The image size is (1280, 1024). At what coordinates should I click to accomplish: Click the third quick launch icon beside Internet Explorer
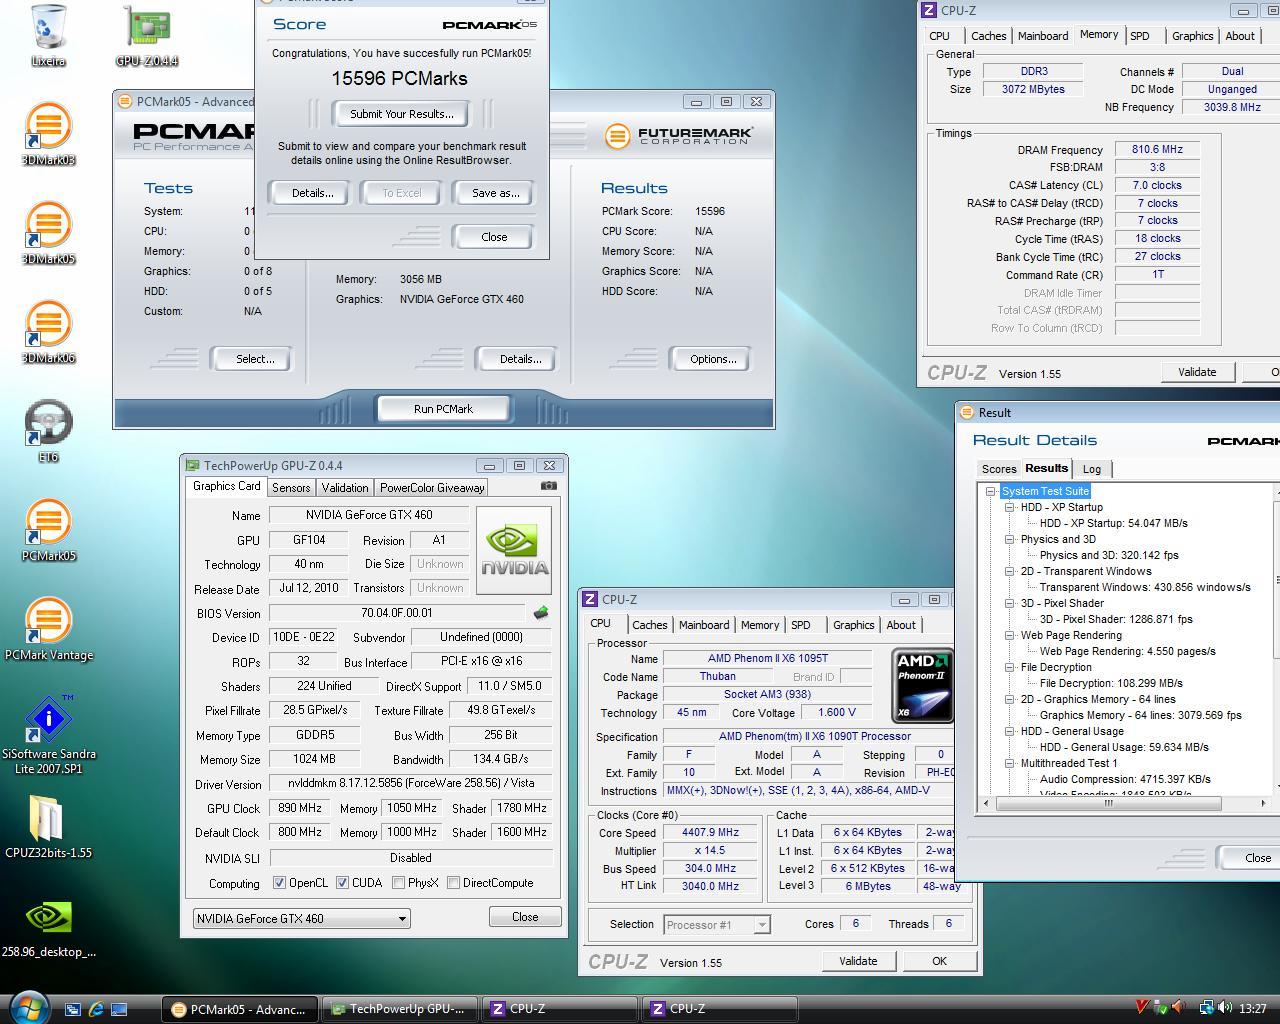tap(119, 1009)
